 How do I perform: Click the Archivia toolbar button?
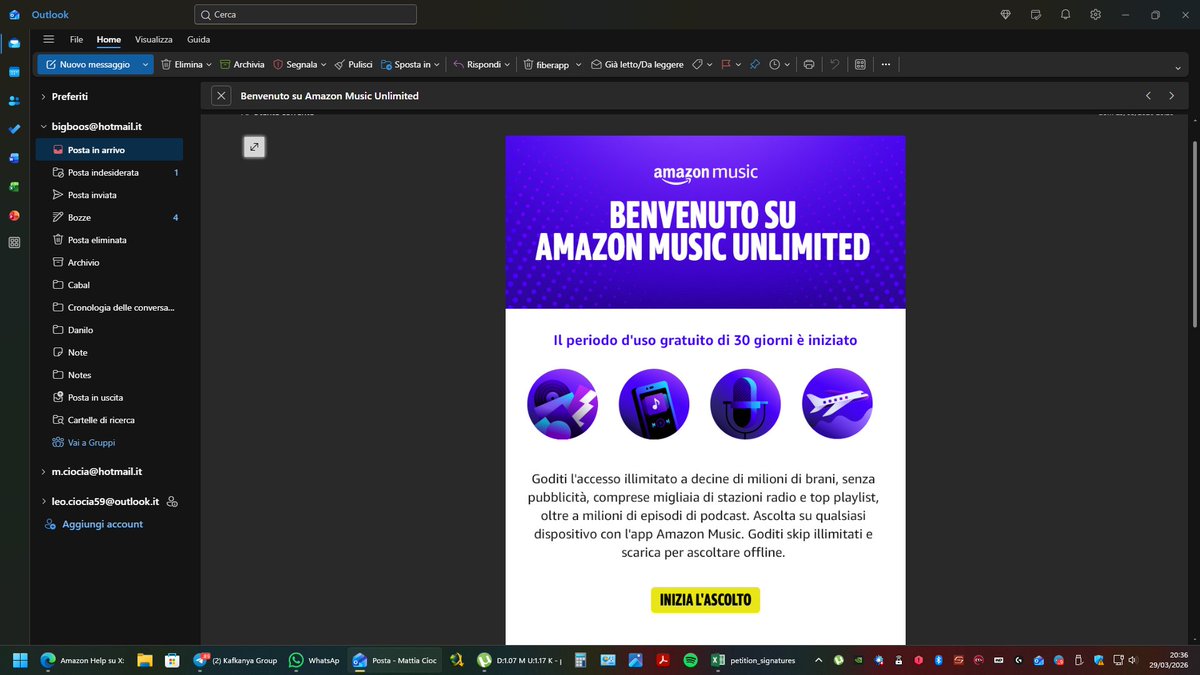242,64
